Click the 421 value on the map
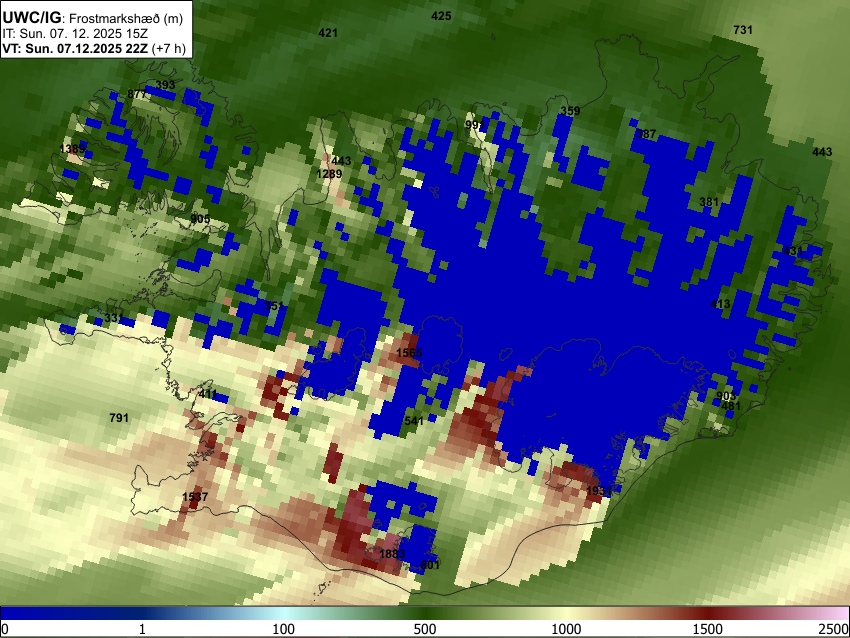 (x=328, y=33)
